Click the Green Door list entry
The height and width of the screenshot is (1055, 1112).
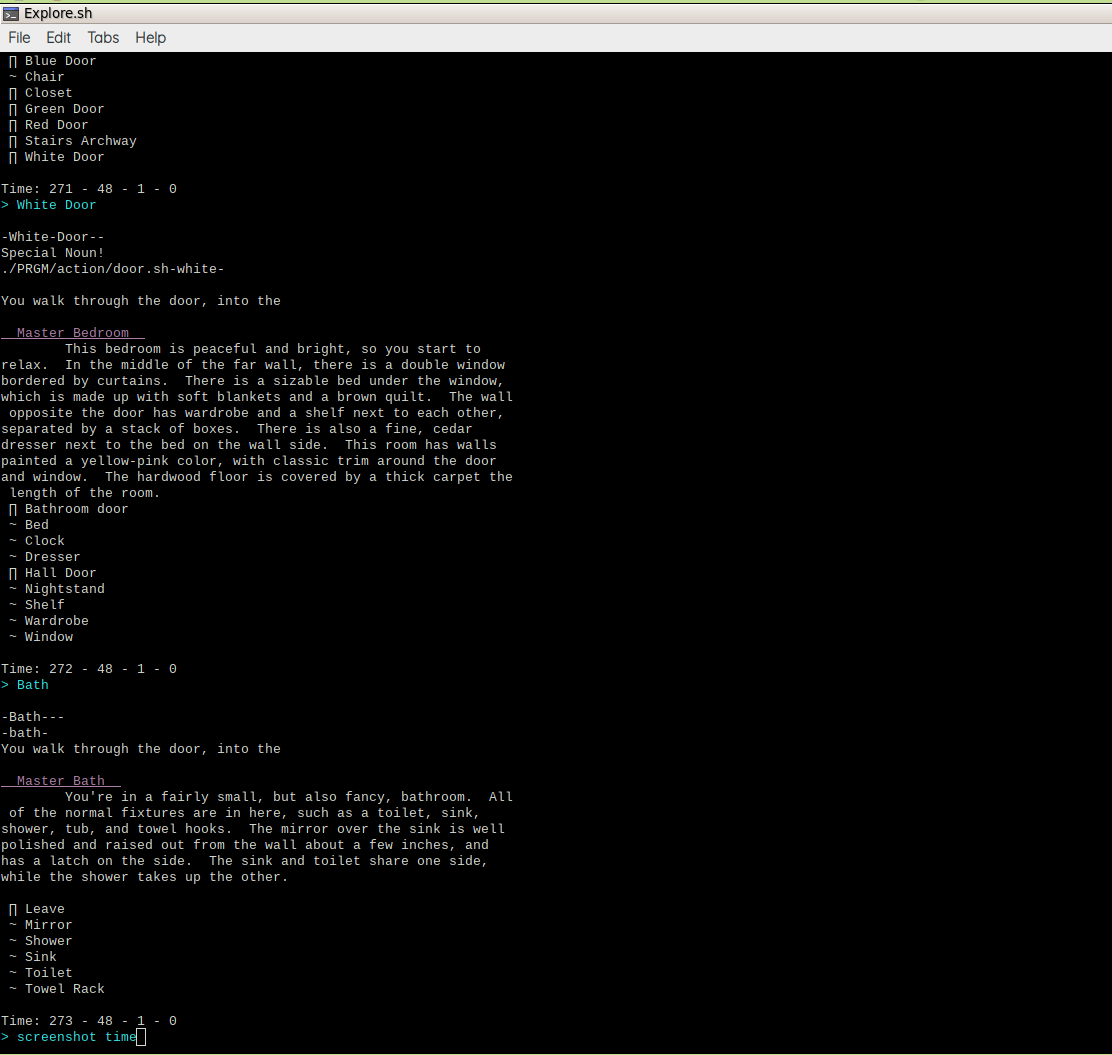(x=64, y=109)
